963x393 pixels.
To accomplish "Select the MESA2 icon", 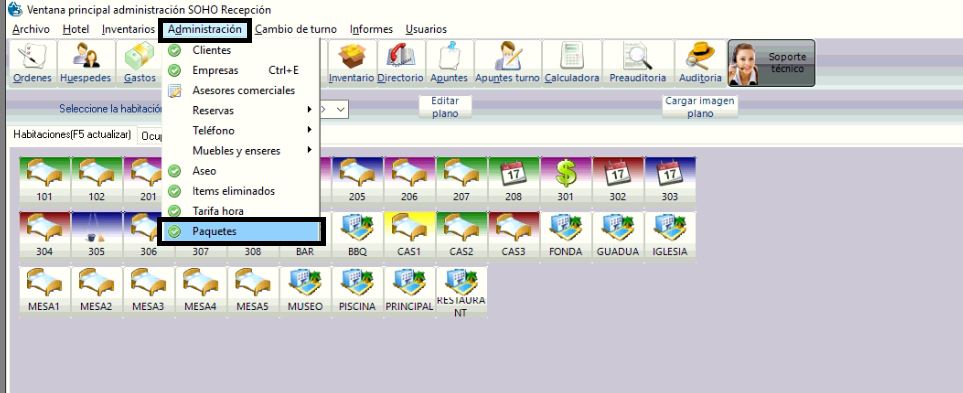I will click(x=96, y=290).
